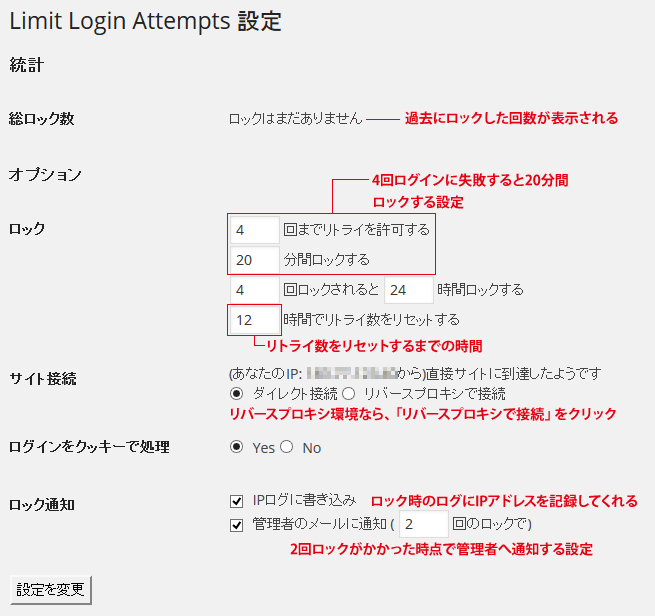Select the ダイレクト接続 radio button
Viewport: 655px width, 616px height.
[x=236, y=393]
